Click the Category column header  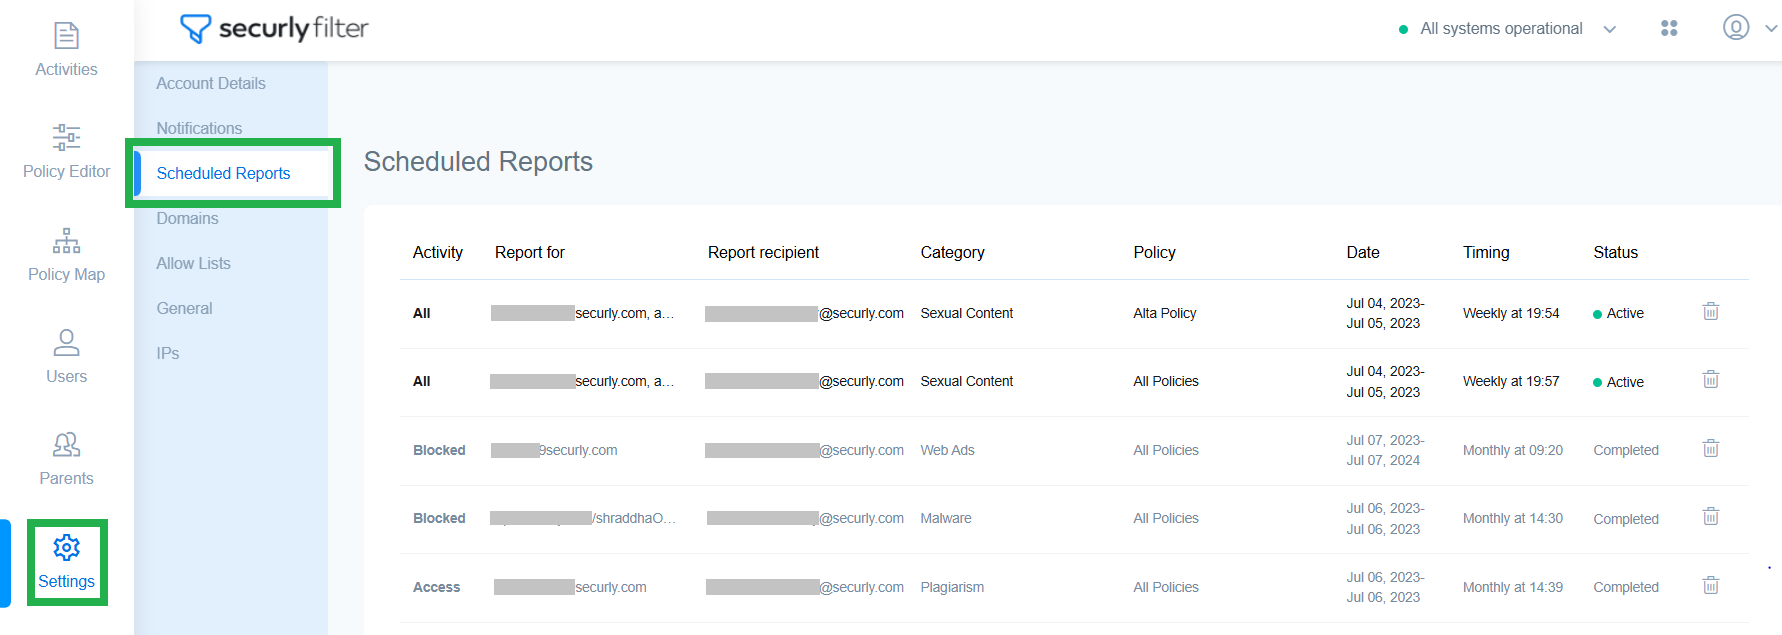(952, 252)
